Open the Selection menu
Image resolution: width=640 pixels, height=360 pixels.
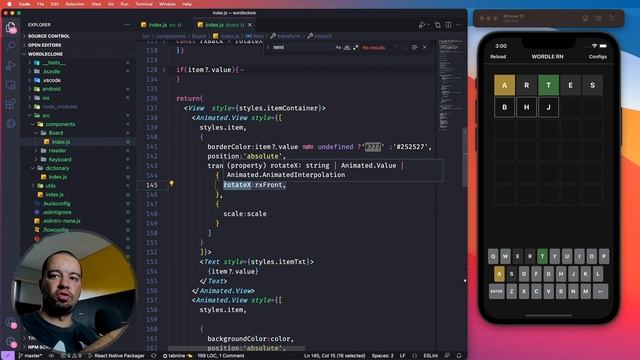[75, 4]
